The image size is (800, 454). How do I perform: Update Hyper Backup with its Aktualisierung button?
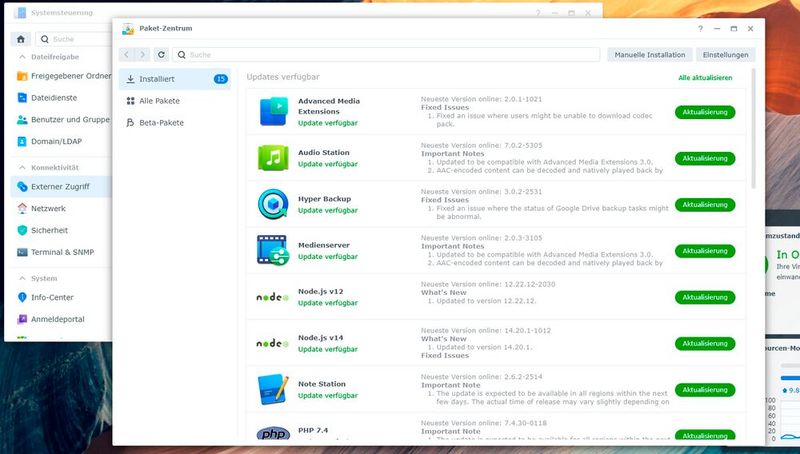(x=705, y=205)
